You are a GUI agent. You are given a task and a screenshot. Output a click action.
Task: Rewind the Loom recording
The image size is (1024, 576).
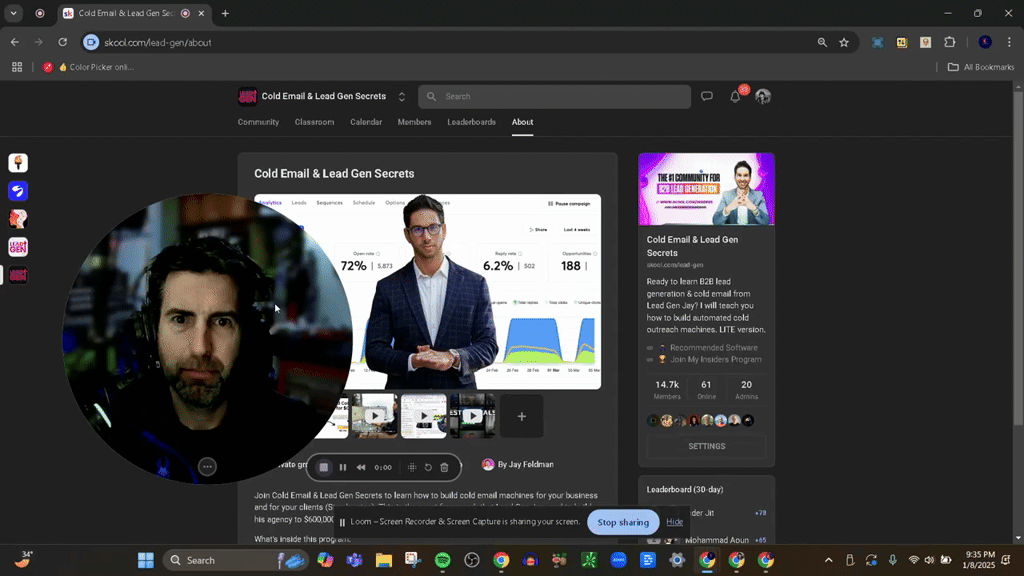[361, 468]
